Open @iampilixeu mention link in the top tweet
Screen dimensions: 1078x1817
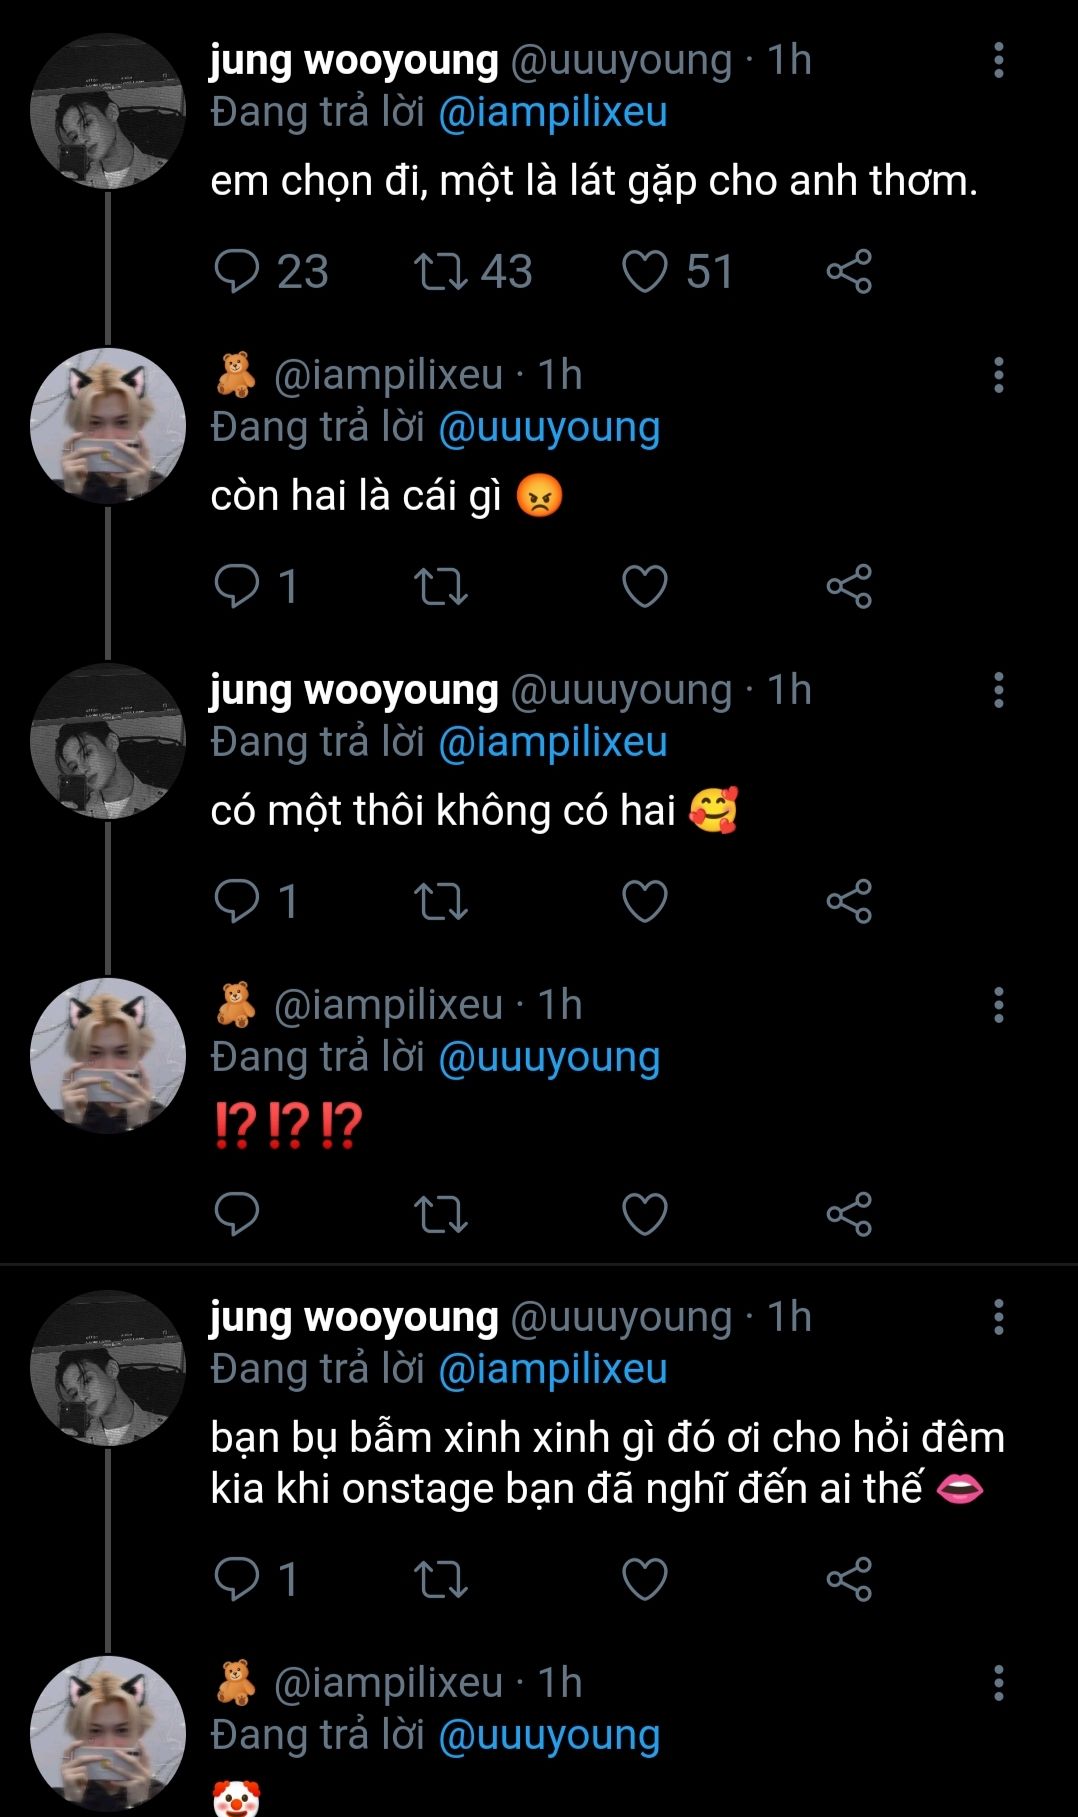[553, 112]
